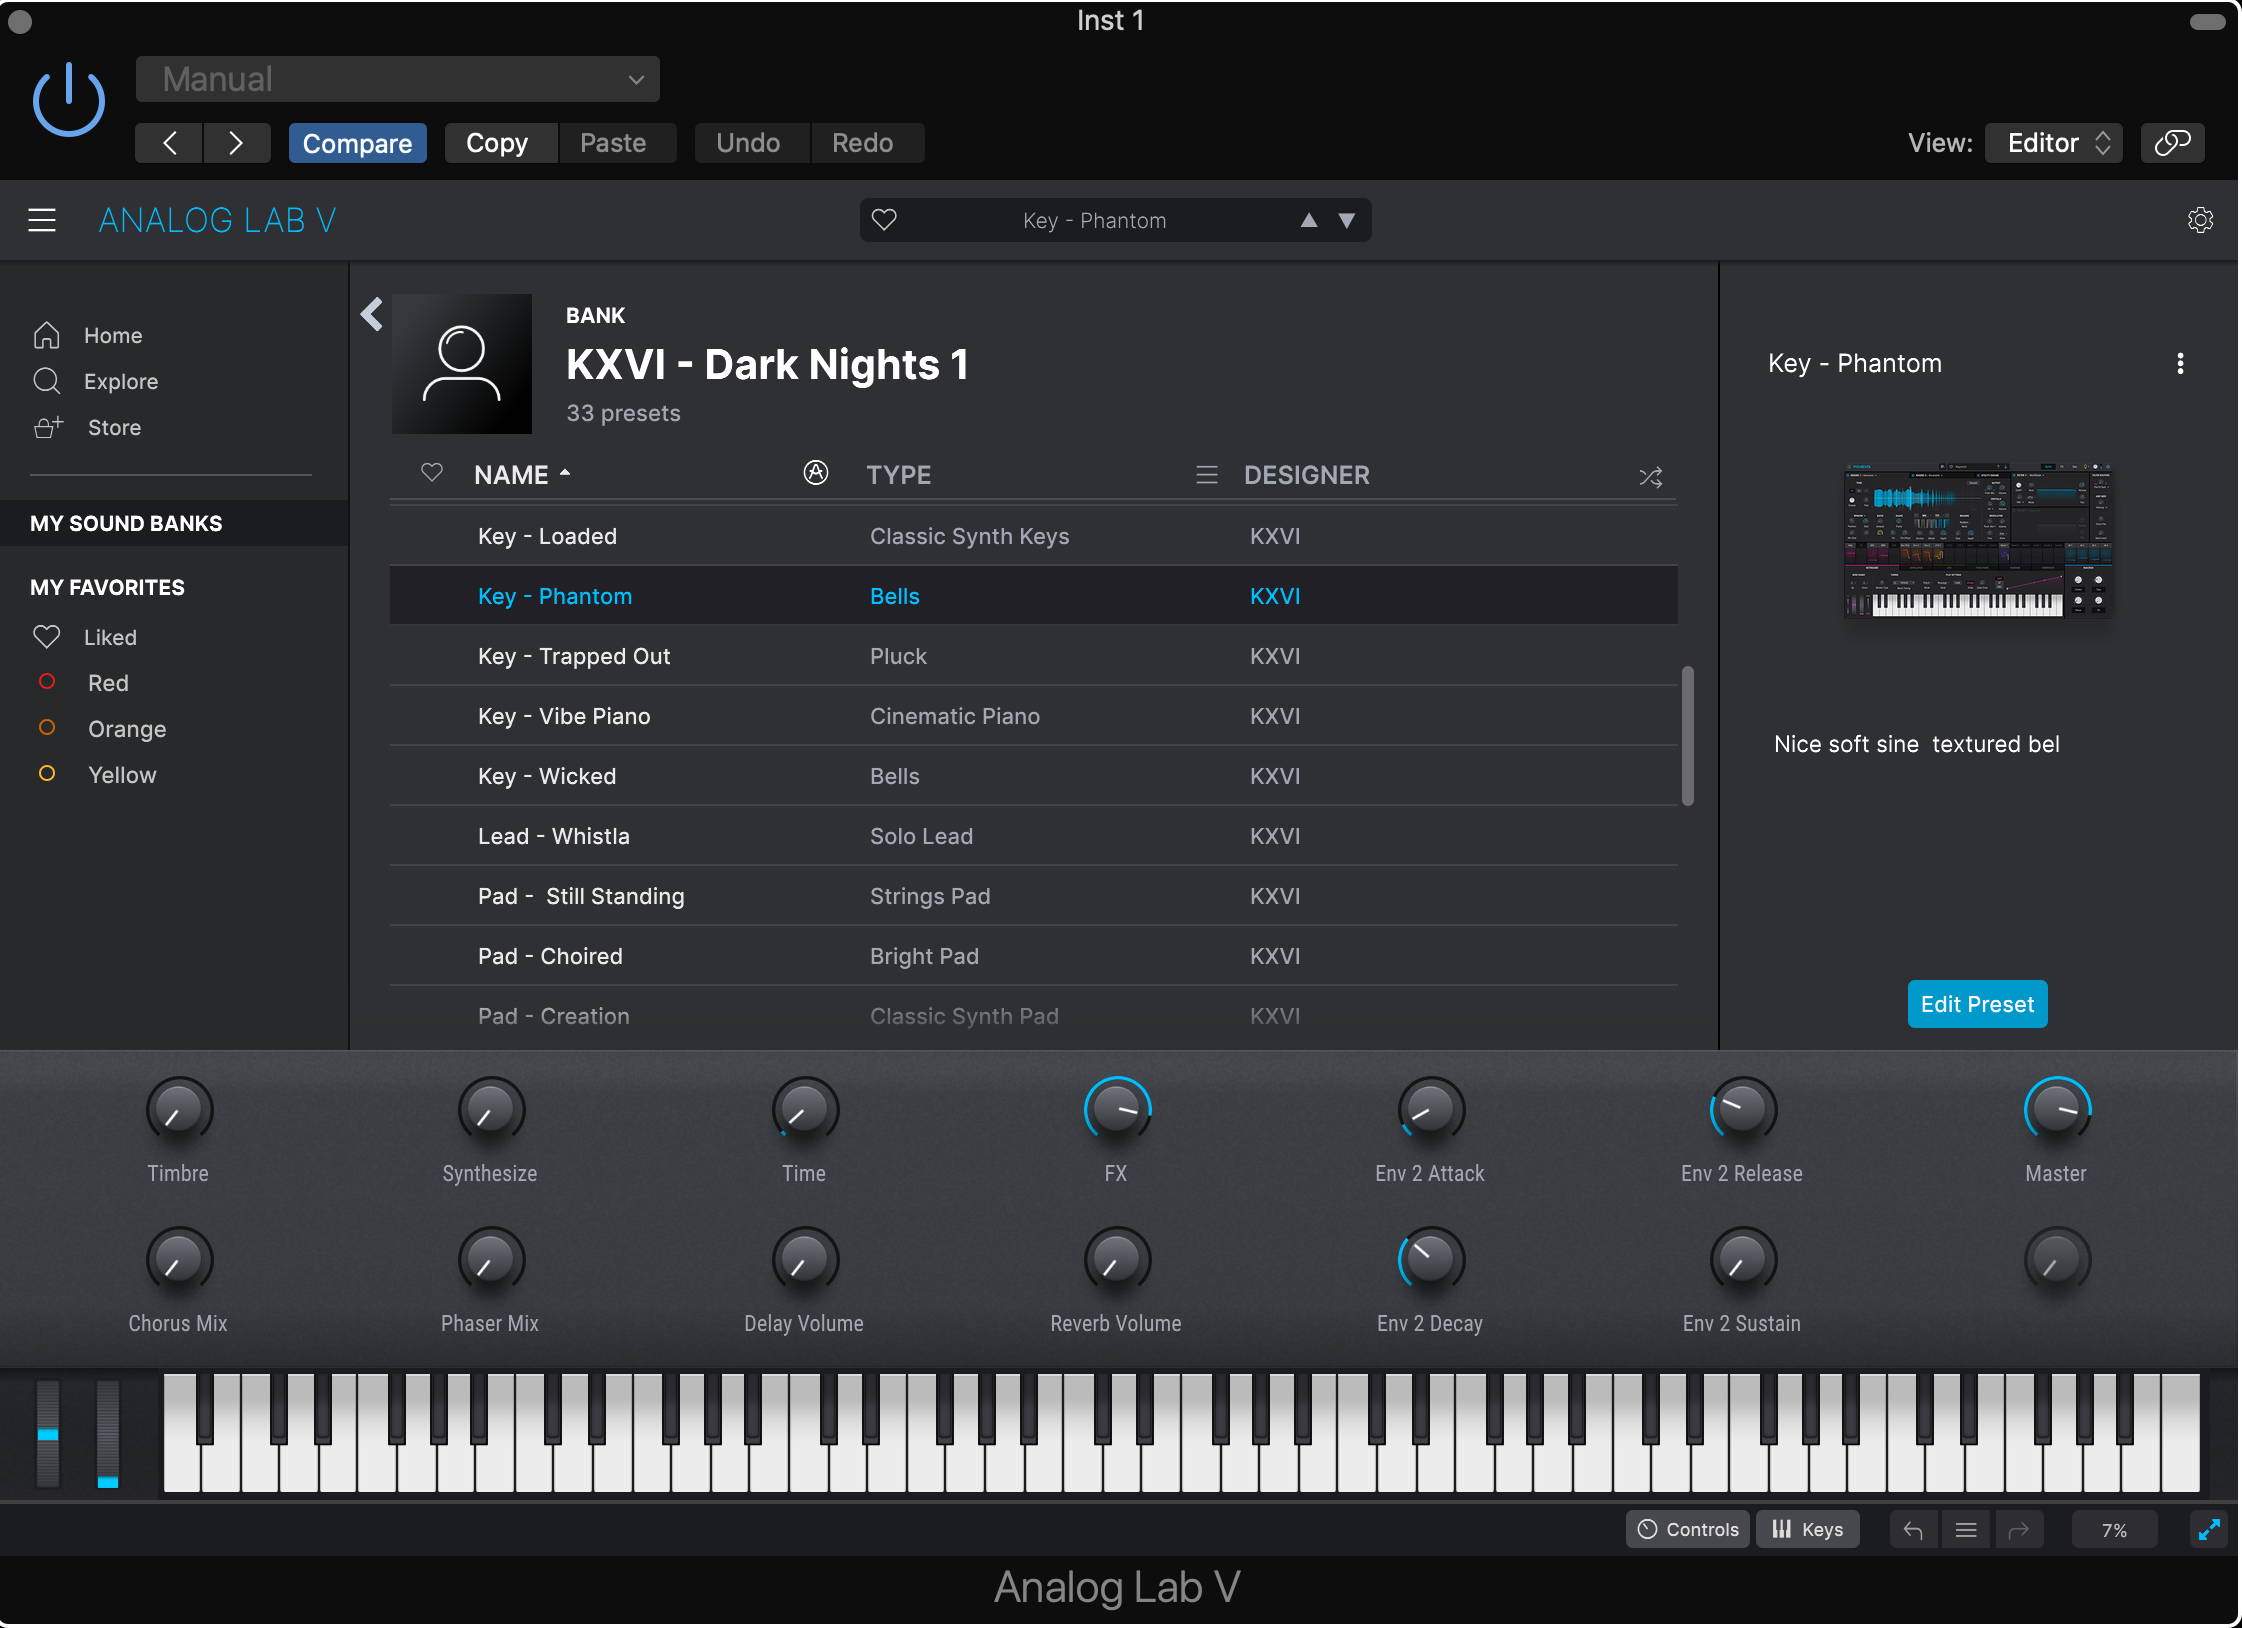
Task: Filter by liked heart column header
Action: coord(432,473)
